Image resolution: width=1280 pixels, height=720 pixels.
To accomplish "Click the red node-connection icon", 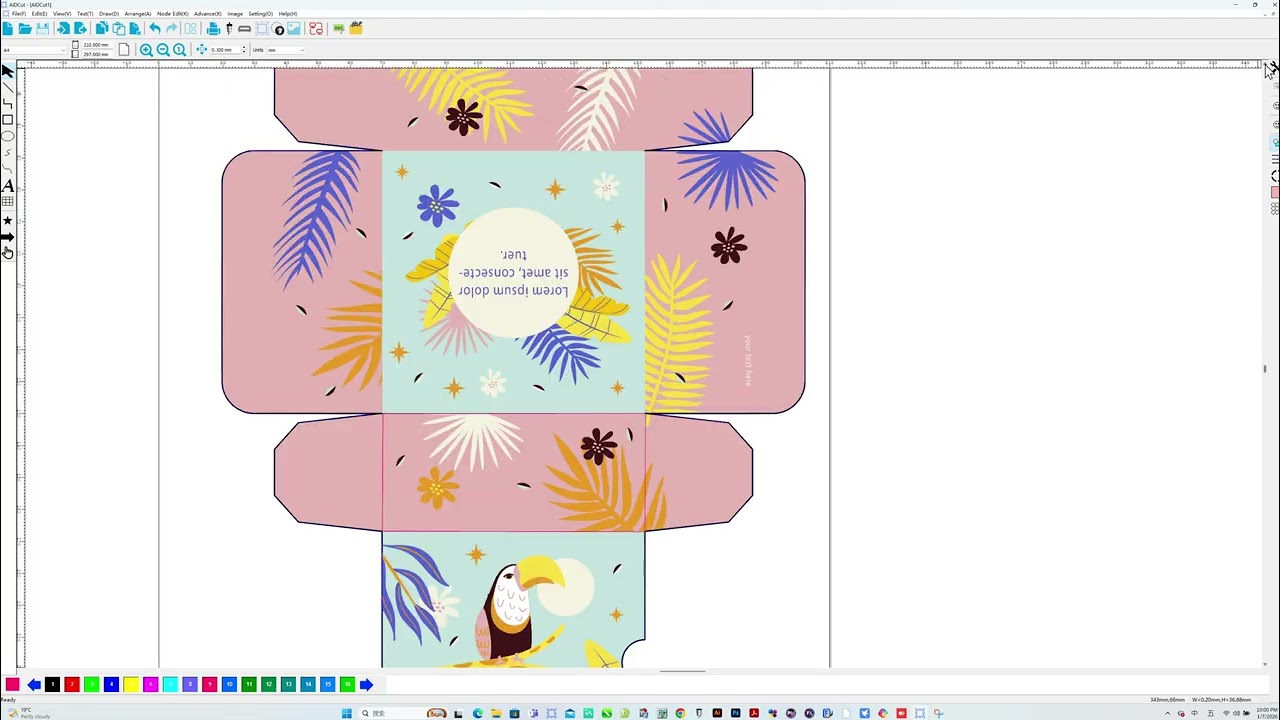I will (x=316, y=28).
